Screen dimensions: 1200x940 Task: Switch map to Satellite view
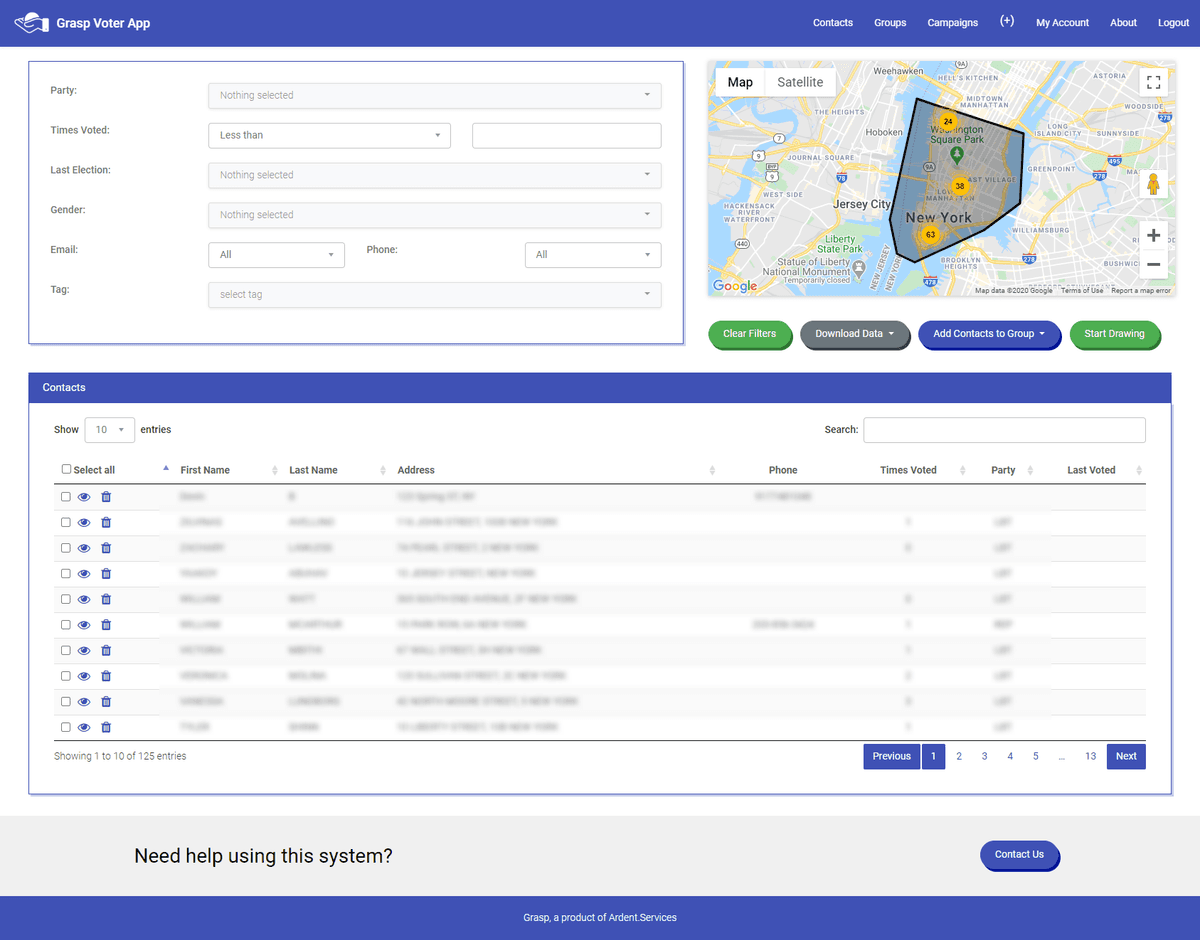click(x=800, y=82)
